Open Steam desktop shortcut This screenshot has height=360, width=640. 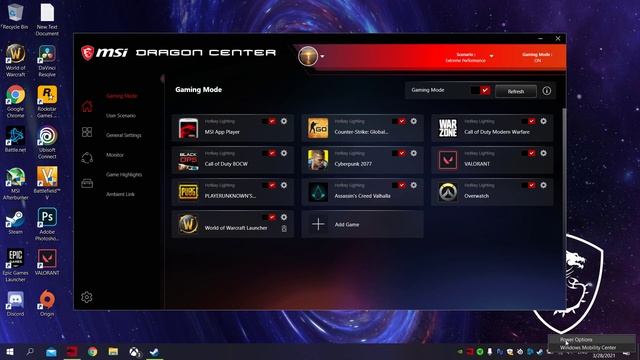point(16,222)
